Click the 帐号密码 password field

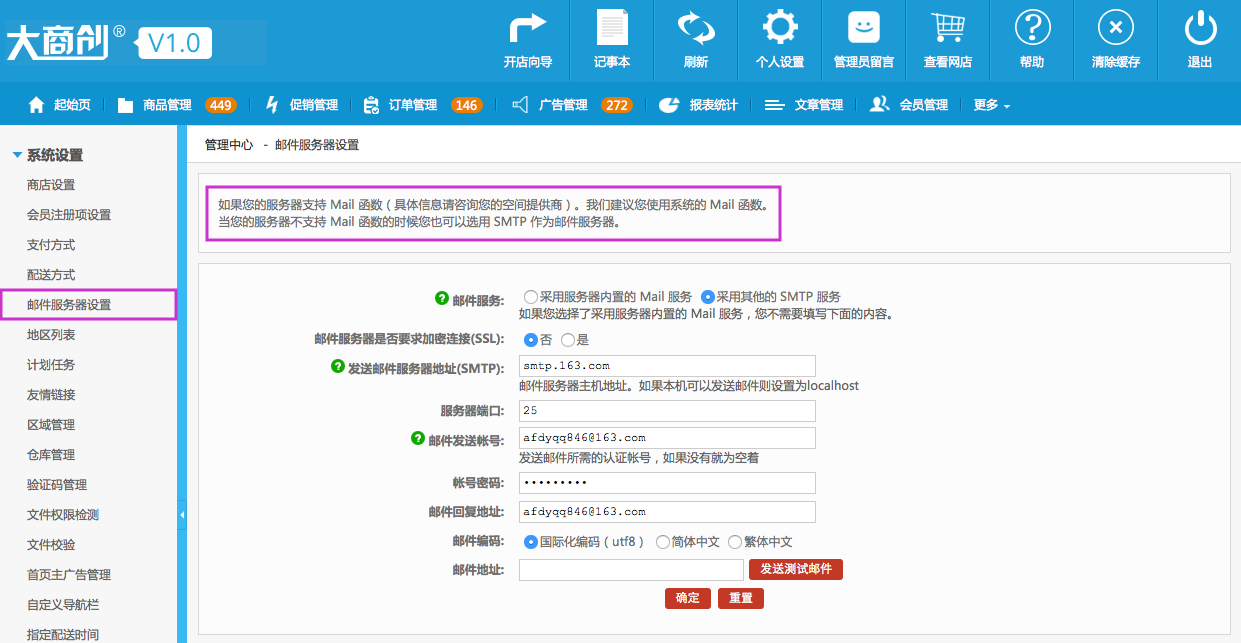coord(667,483)
